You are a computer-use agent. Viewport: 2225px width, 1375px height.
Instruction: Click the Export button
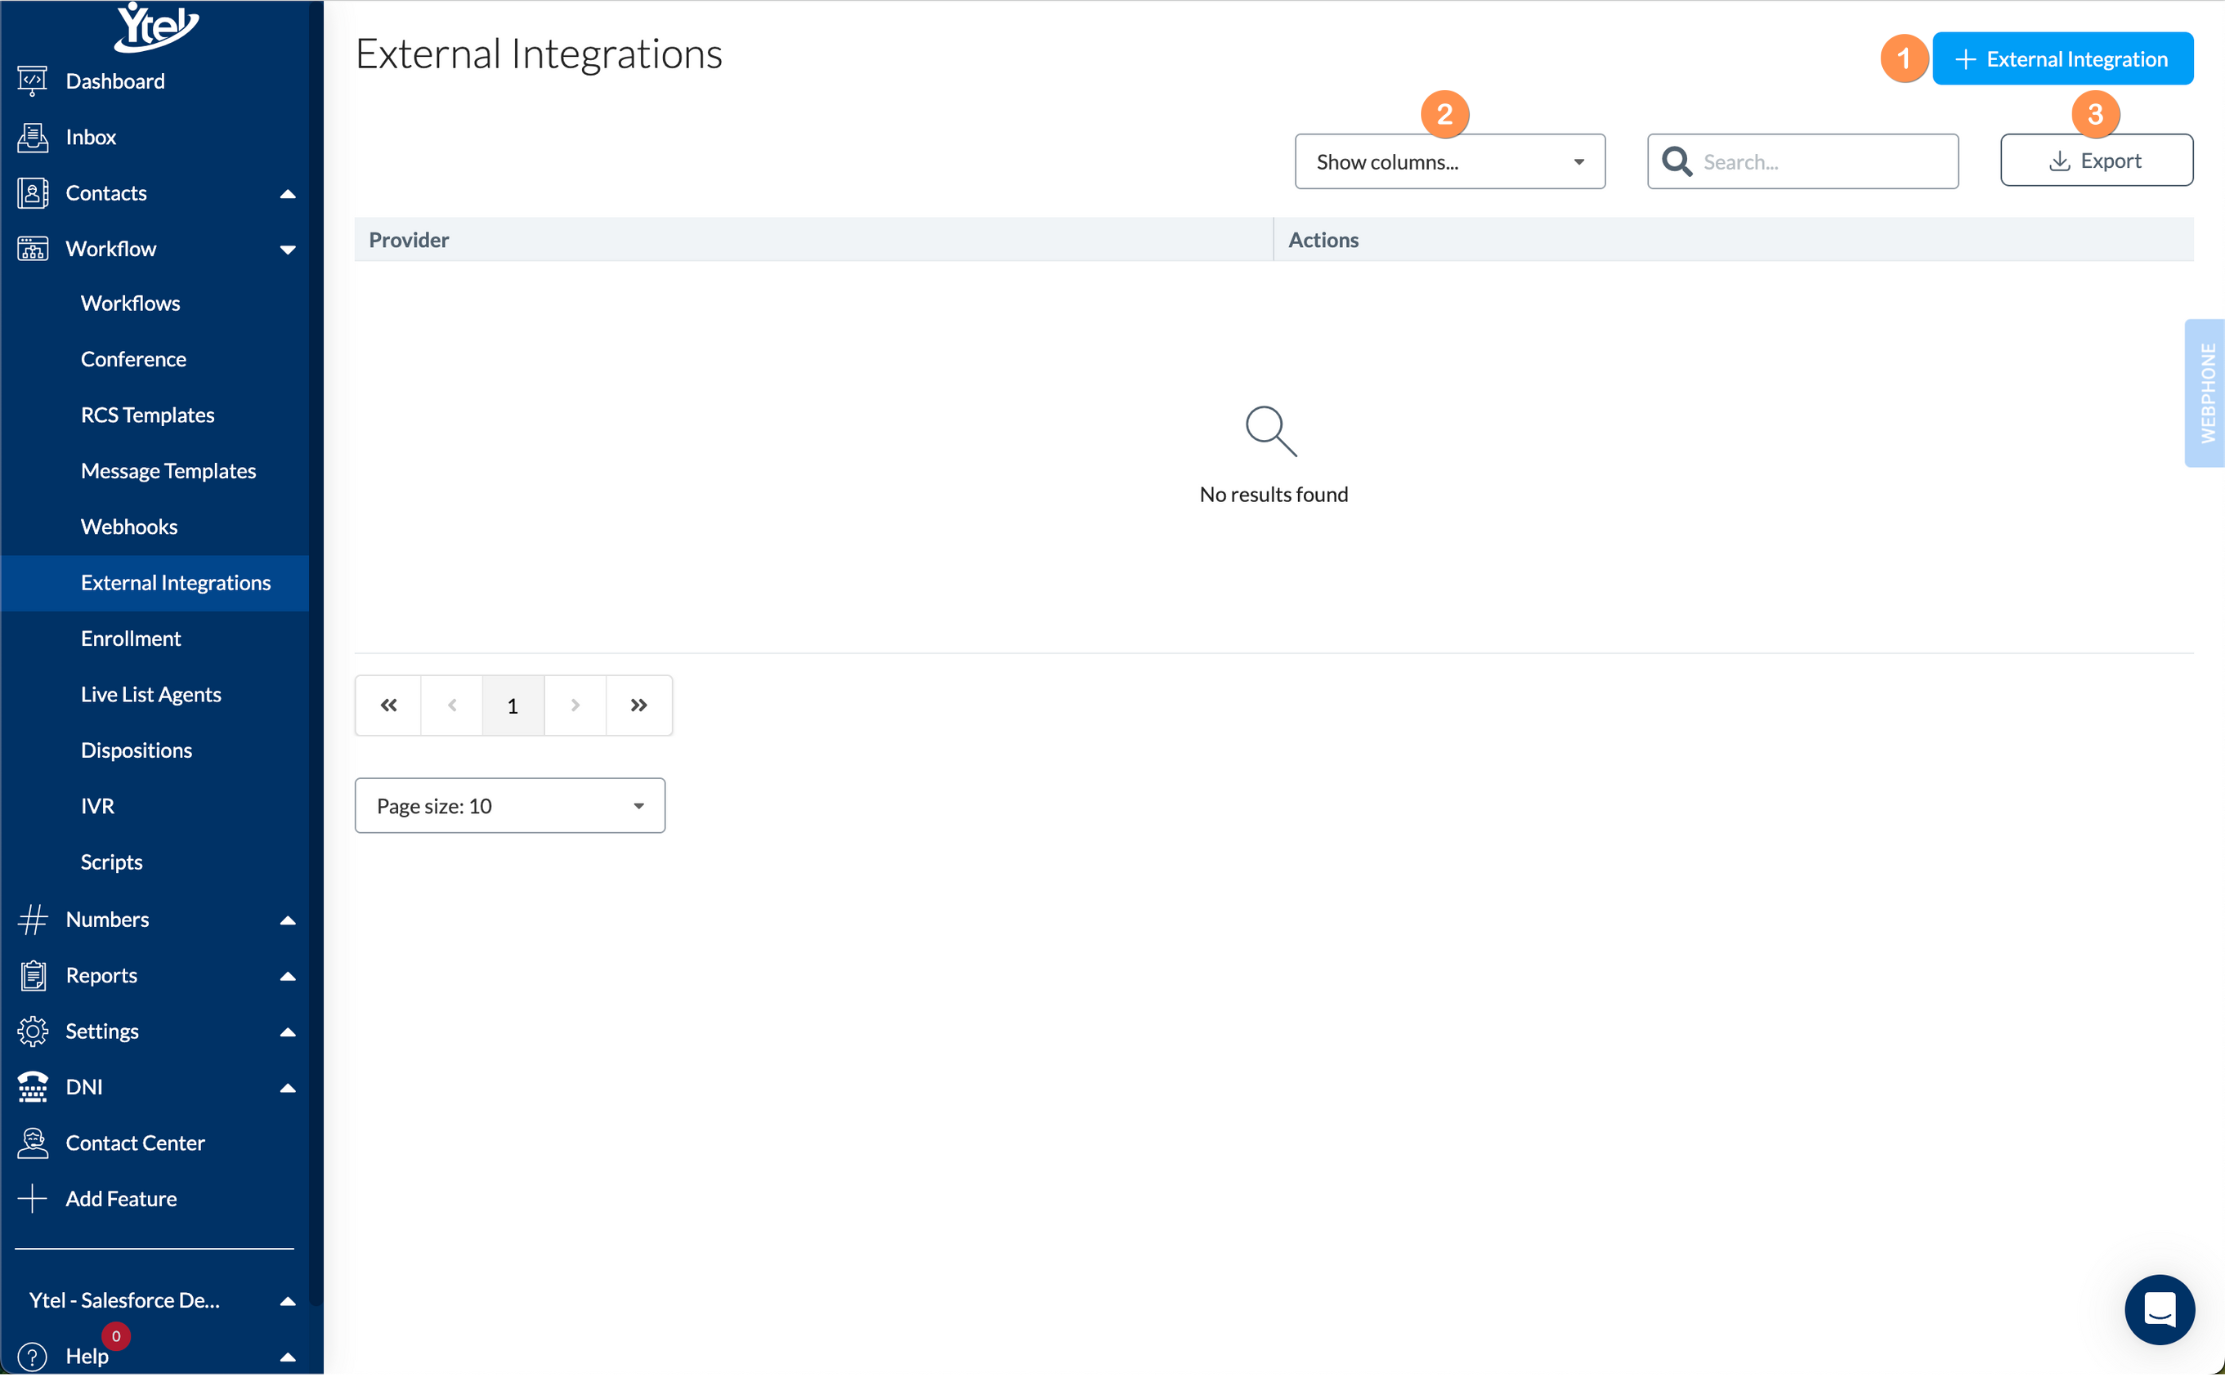[2096, 161]
